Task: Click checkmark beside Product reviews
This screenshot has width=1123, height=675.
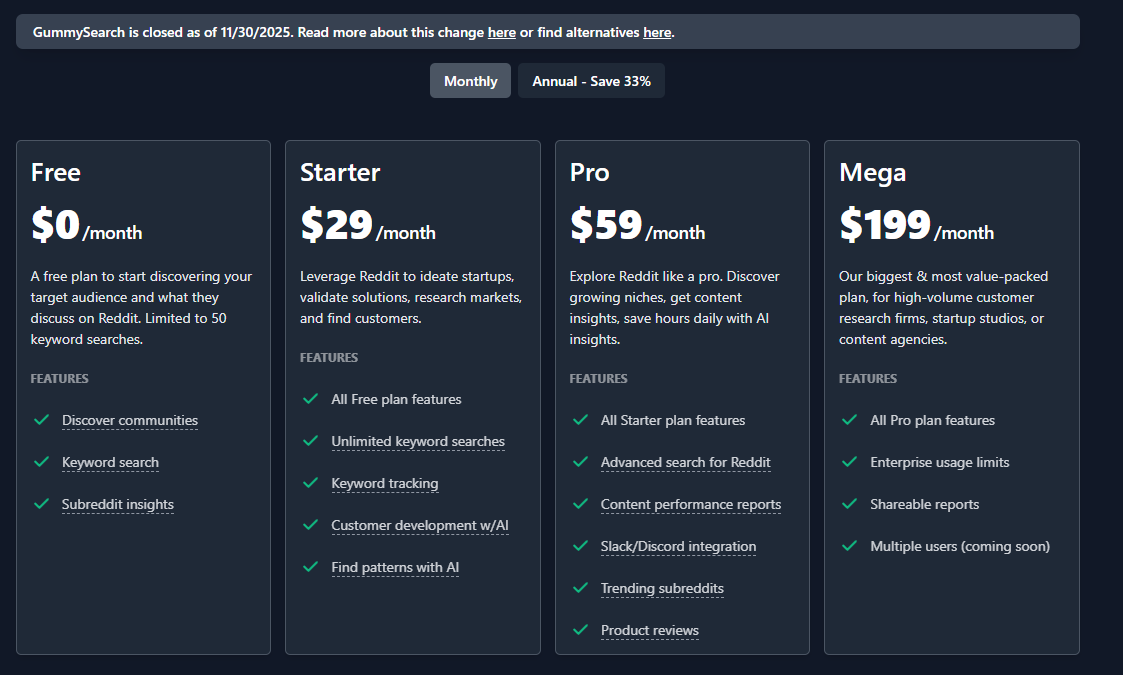Action: [580, 630]
